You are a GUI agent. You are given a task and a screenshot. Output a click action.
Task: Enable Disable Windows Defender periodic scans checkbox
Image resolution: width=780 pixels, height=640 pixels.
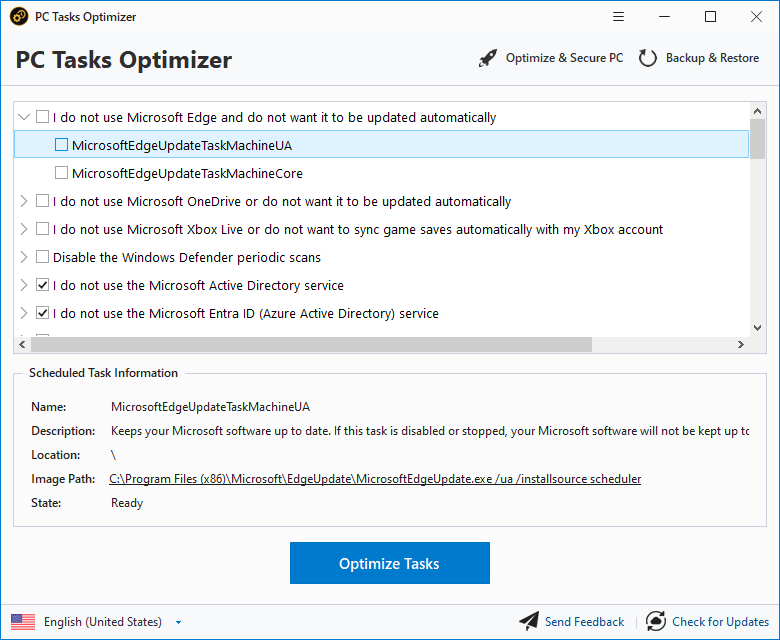(43, 257)
